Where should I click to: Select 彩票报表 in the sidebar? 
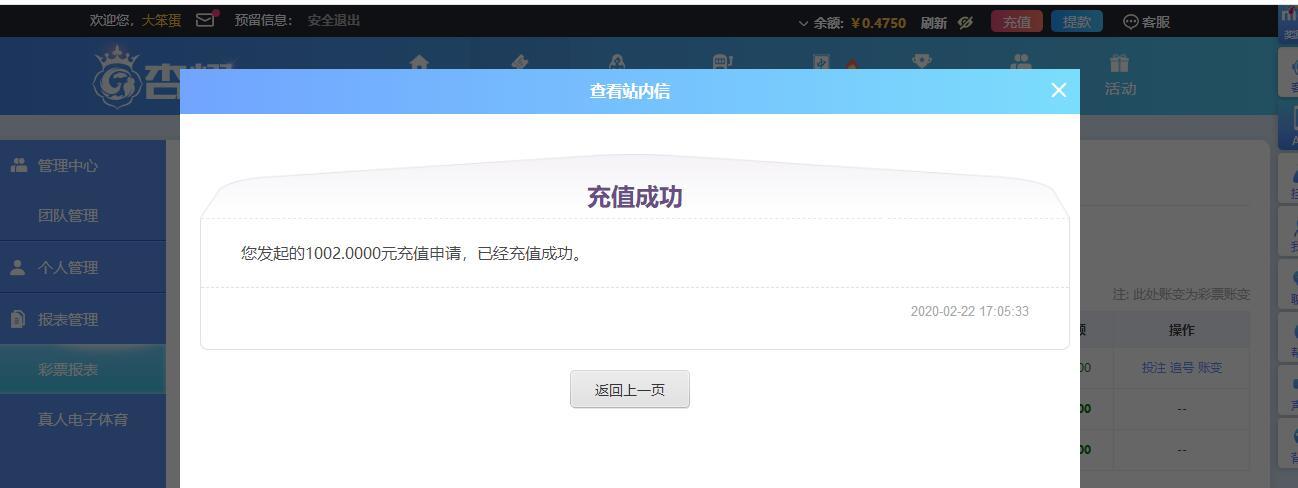(68, 370)
